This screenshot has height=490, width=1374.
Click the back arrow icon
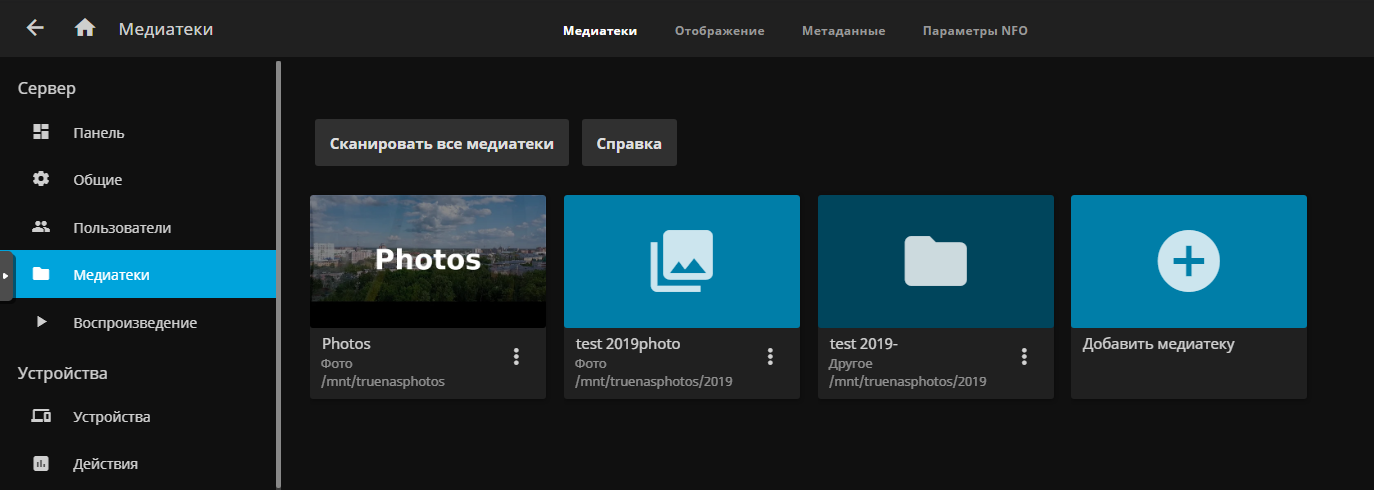(x=35, y=28)
